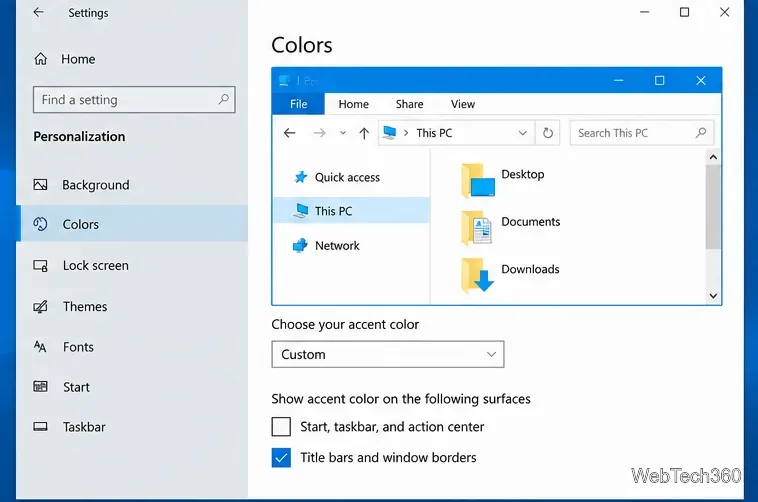This screenshot has height=502, width=758.
Task: Click the preview scrollbar up arrow
Action: [x=713, y=157]
